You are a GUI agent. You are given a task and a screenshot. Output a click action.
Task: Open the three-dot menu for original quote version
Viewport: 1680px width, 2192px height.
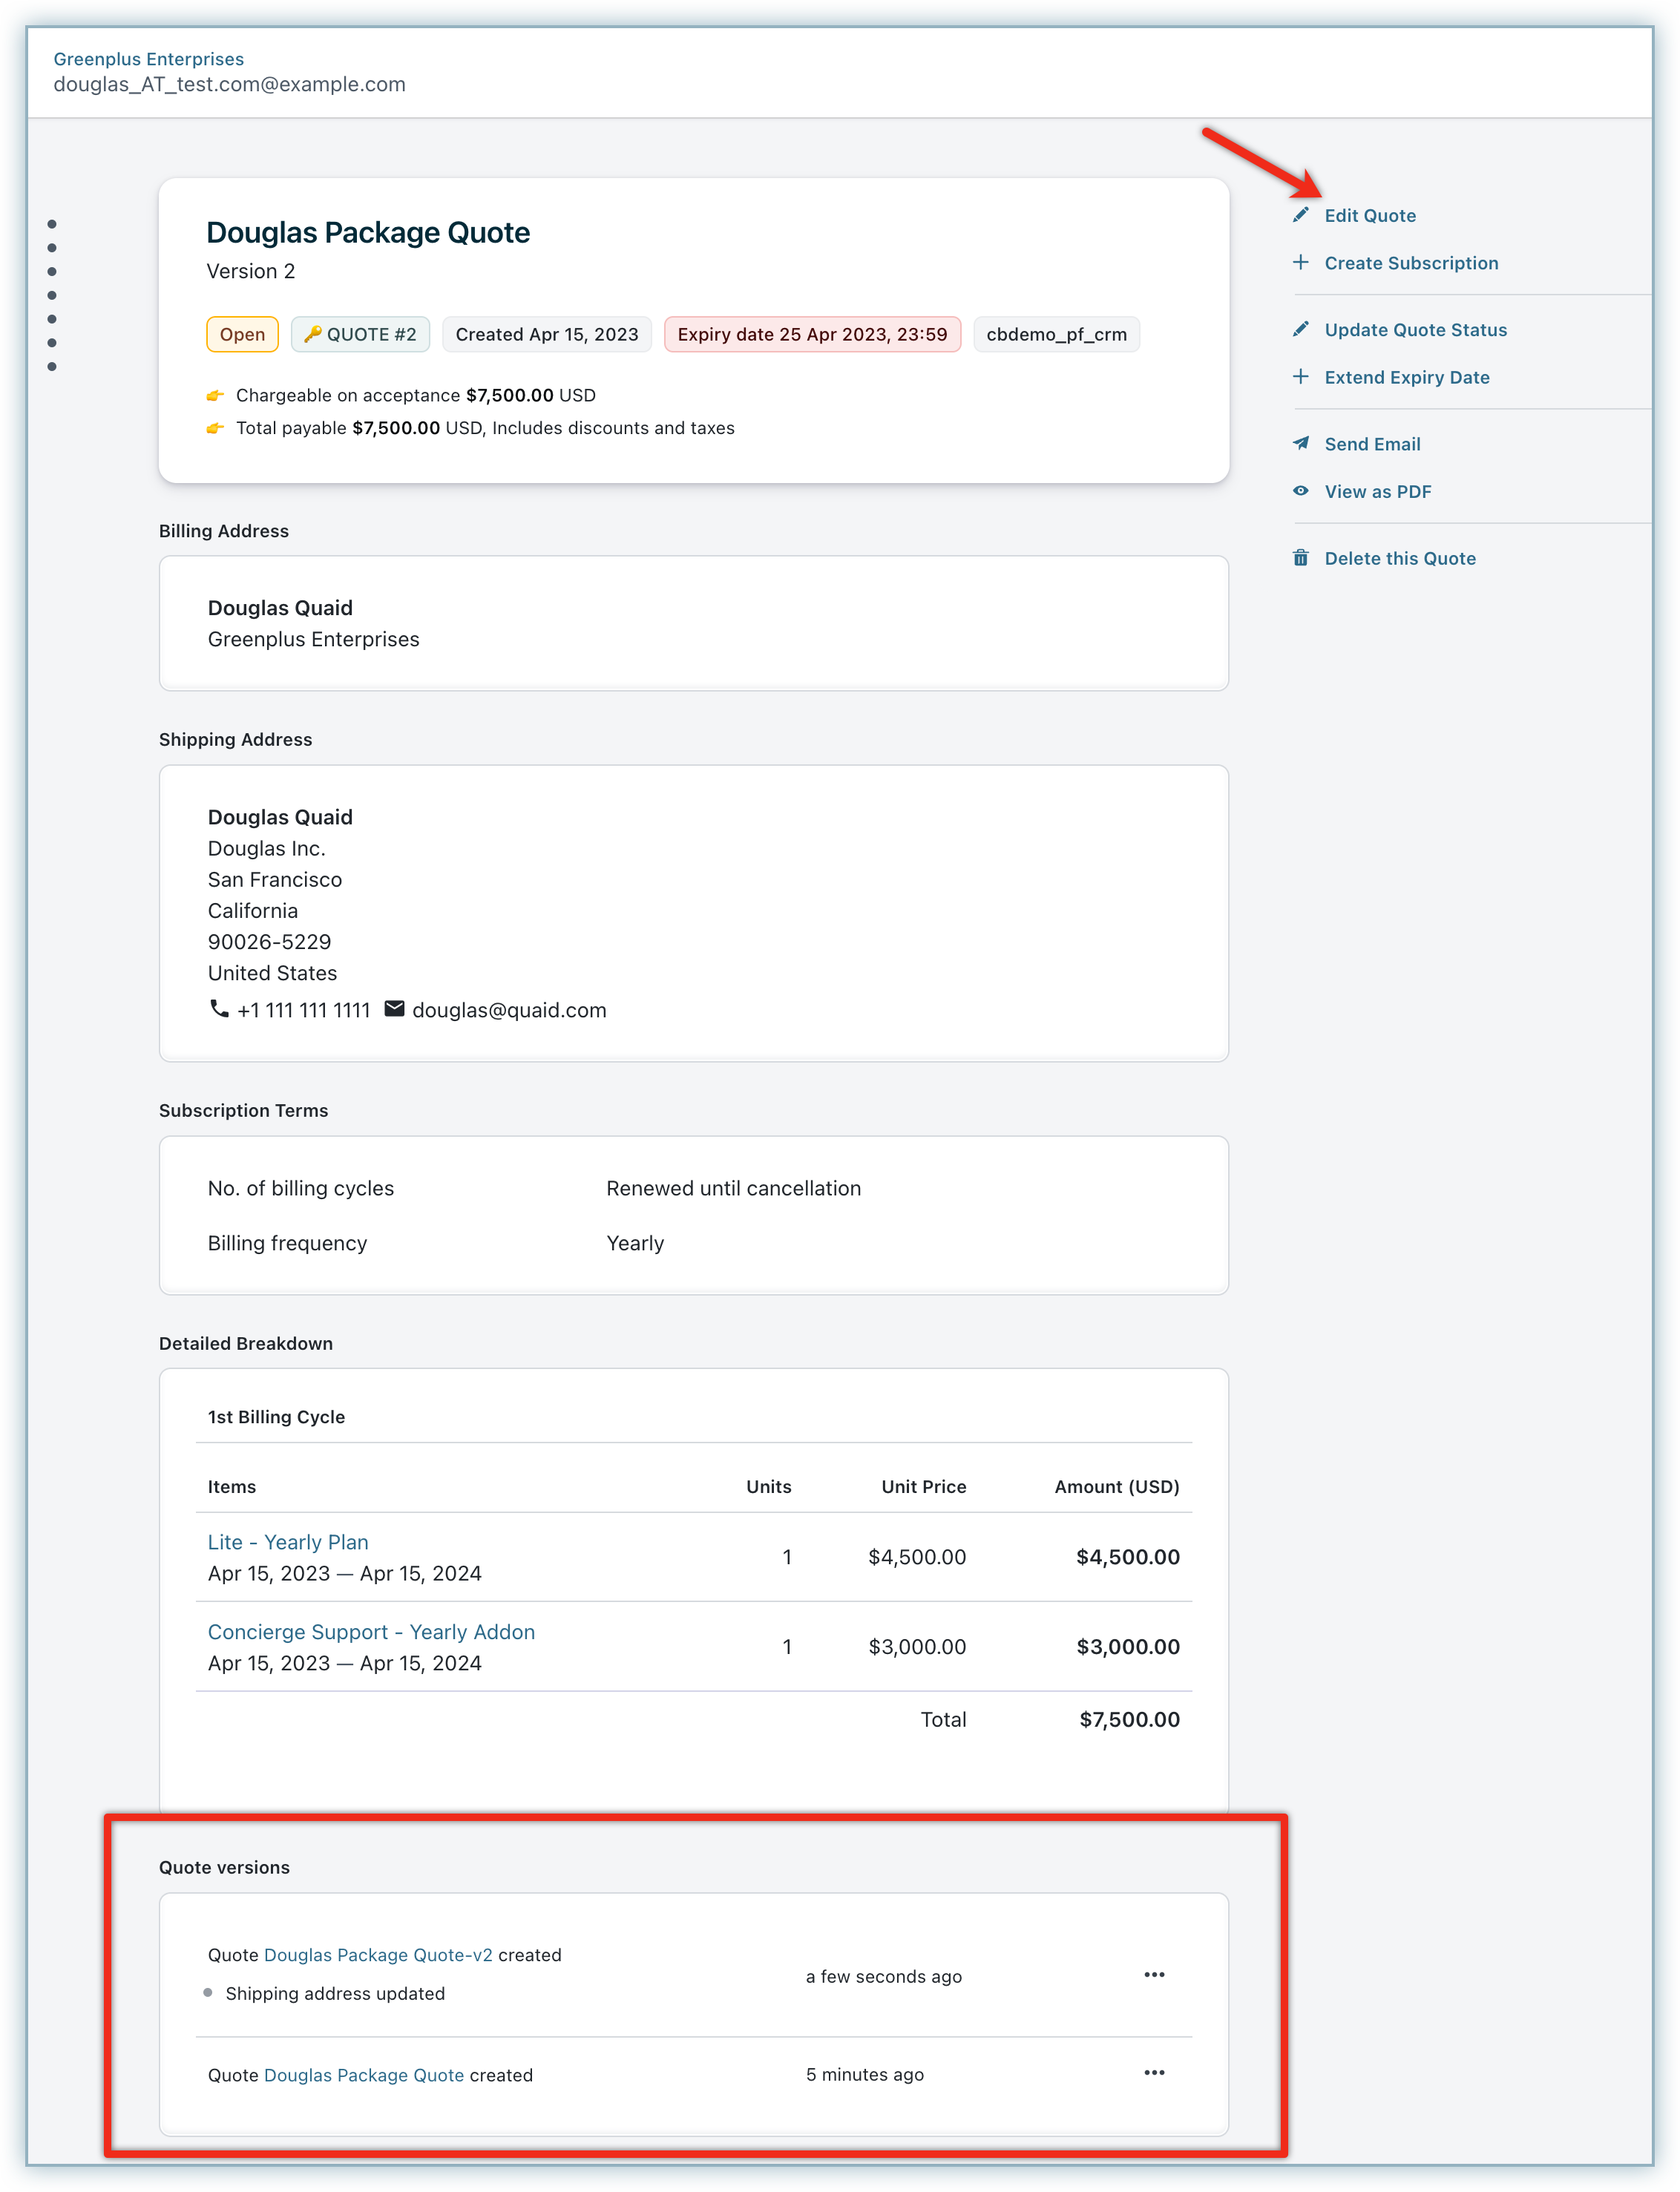[1154, 2073]
